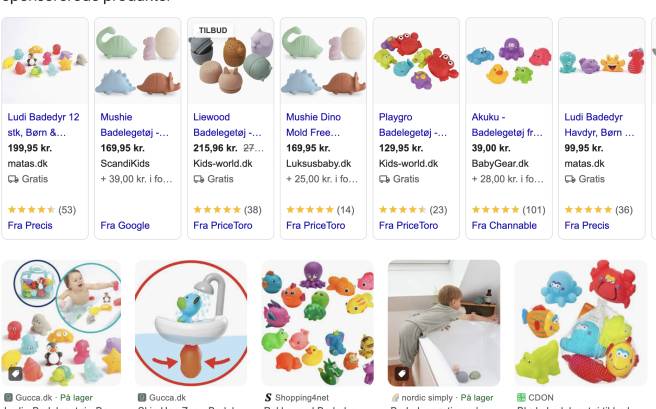Open the Shopping4net colorful bath animals image
This screenshot has width=656, height=409.
(x=317, y=324)
